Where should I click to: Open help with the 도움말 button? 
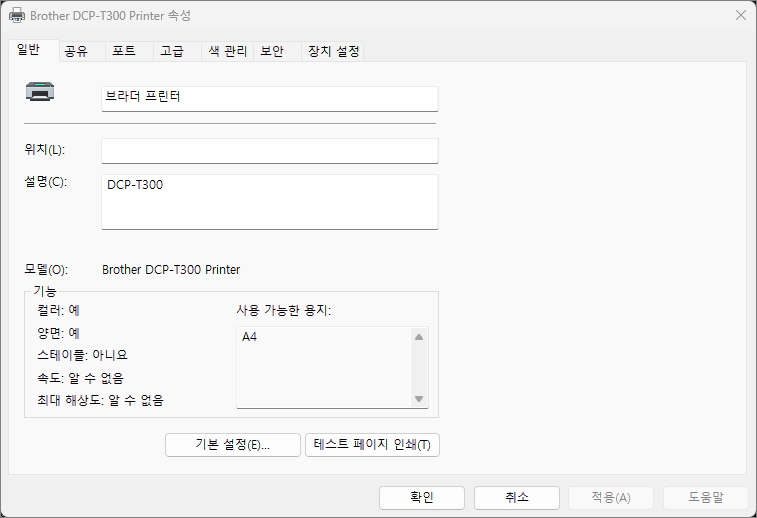pyautogui.click(x=705, y=497)
